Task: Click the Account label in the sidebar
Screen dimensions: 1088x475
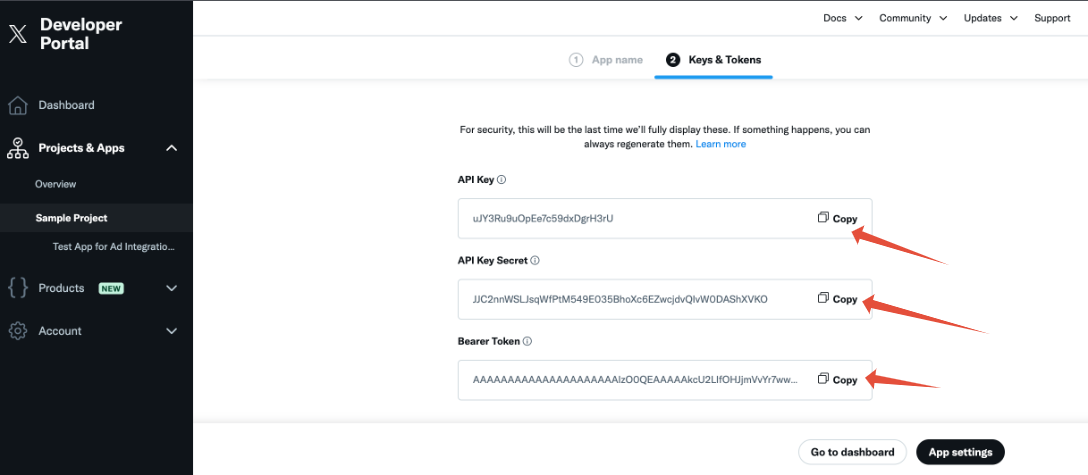Action: [x=60, y=331]
